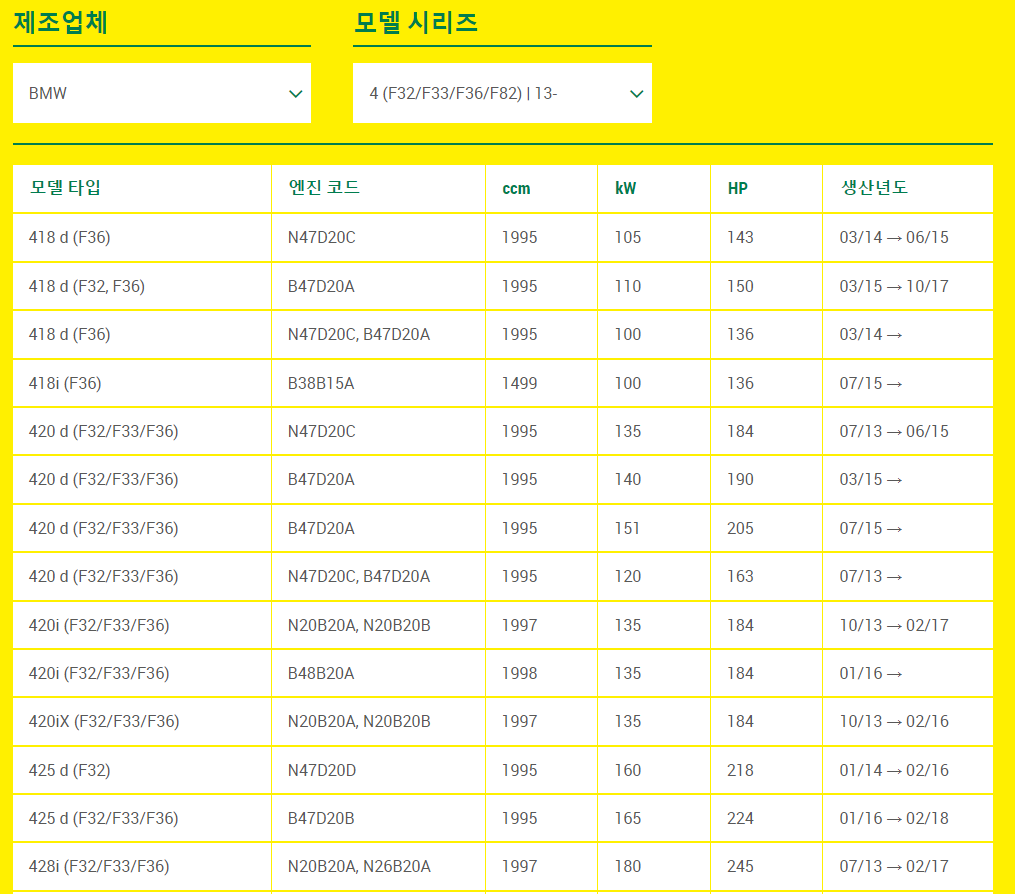
Task: Click the chevron arrow in the model series dropdown
Action: (x=637, y=94)
